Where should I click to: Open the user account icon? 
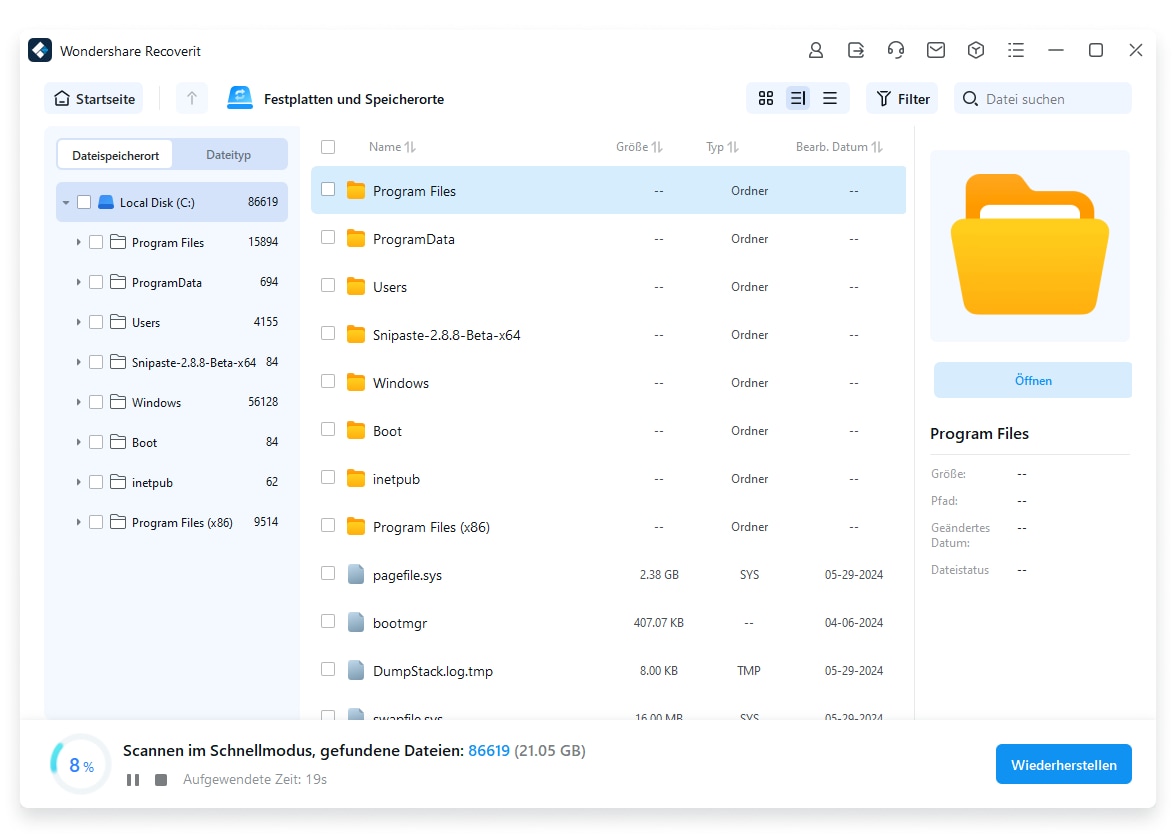click(x=815, y=50)
